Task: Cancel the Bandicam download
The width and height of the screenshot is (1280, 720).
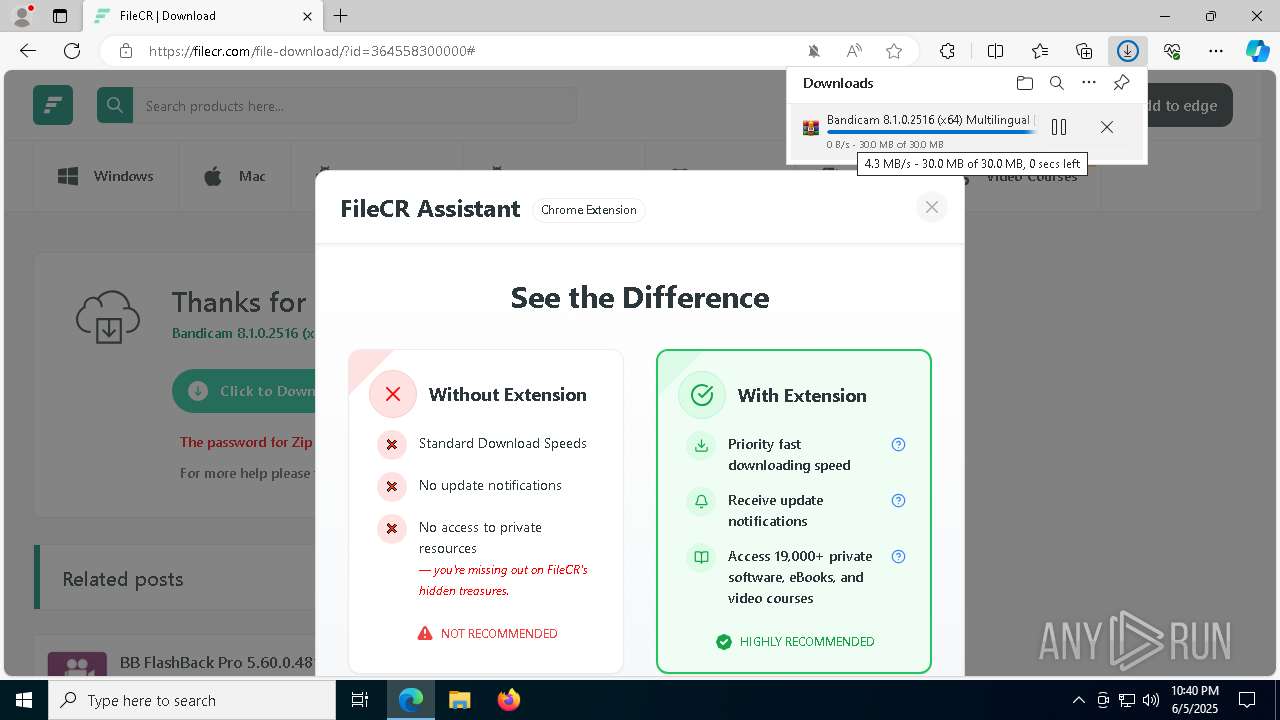Action: (x=1107, y=127)
